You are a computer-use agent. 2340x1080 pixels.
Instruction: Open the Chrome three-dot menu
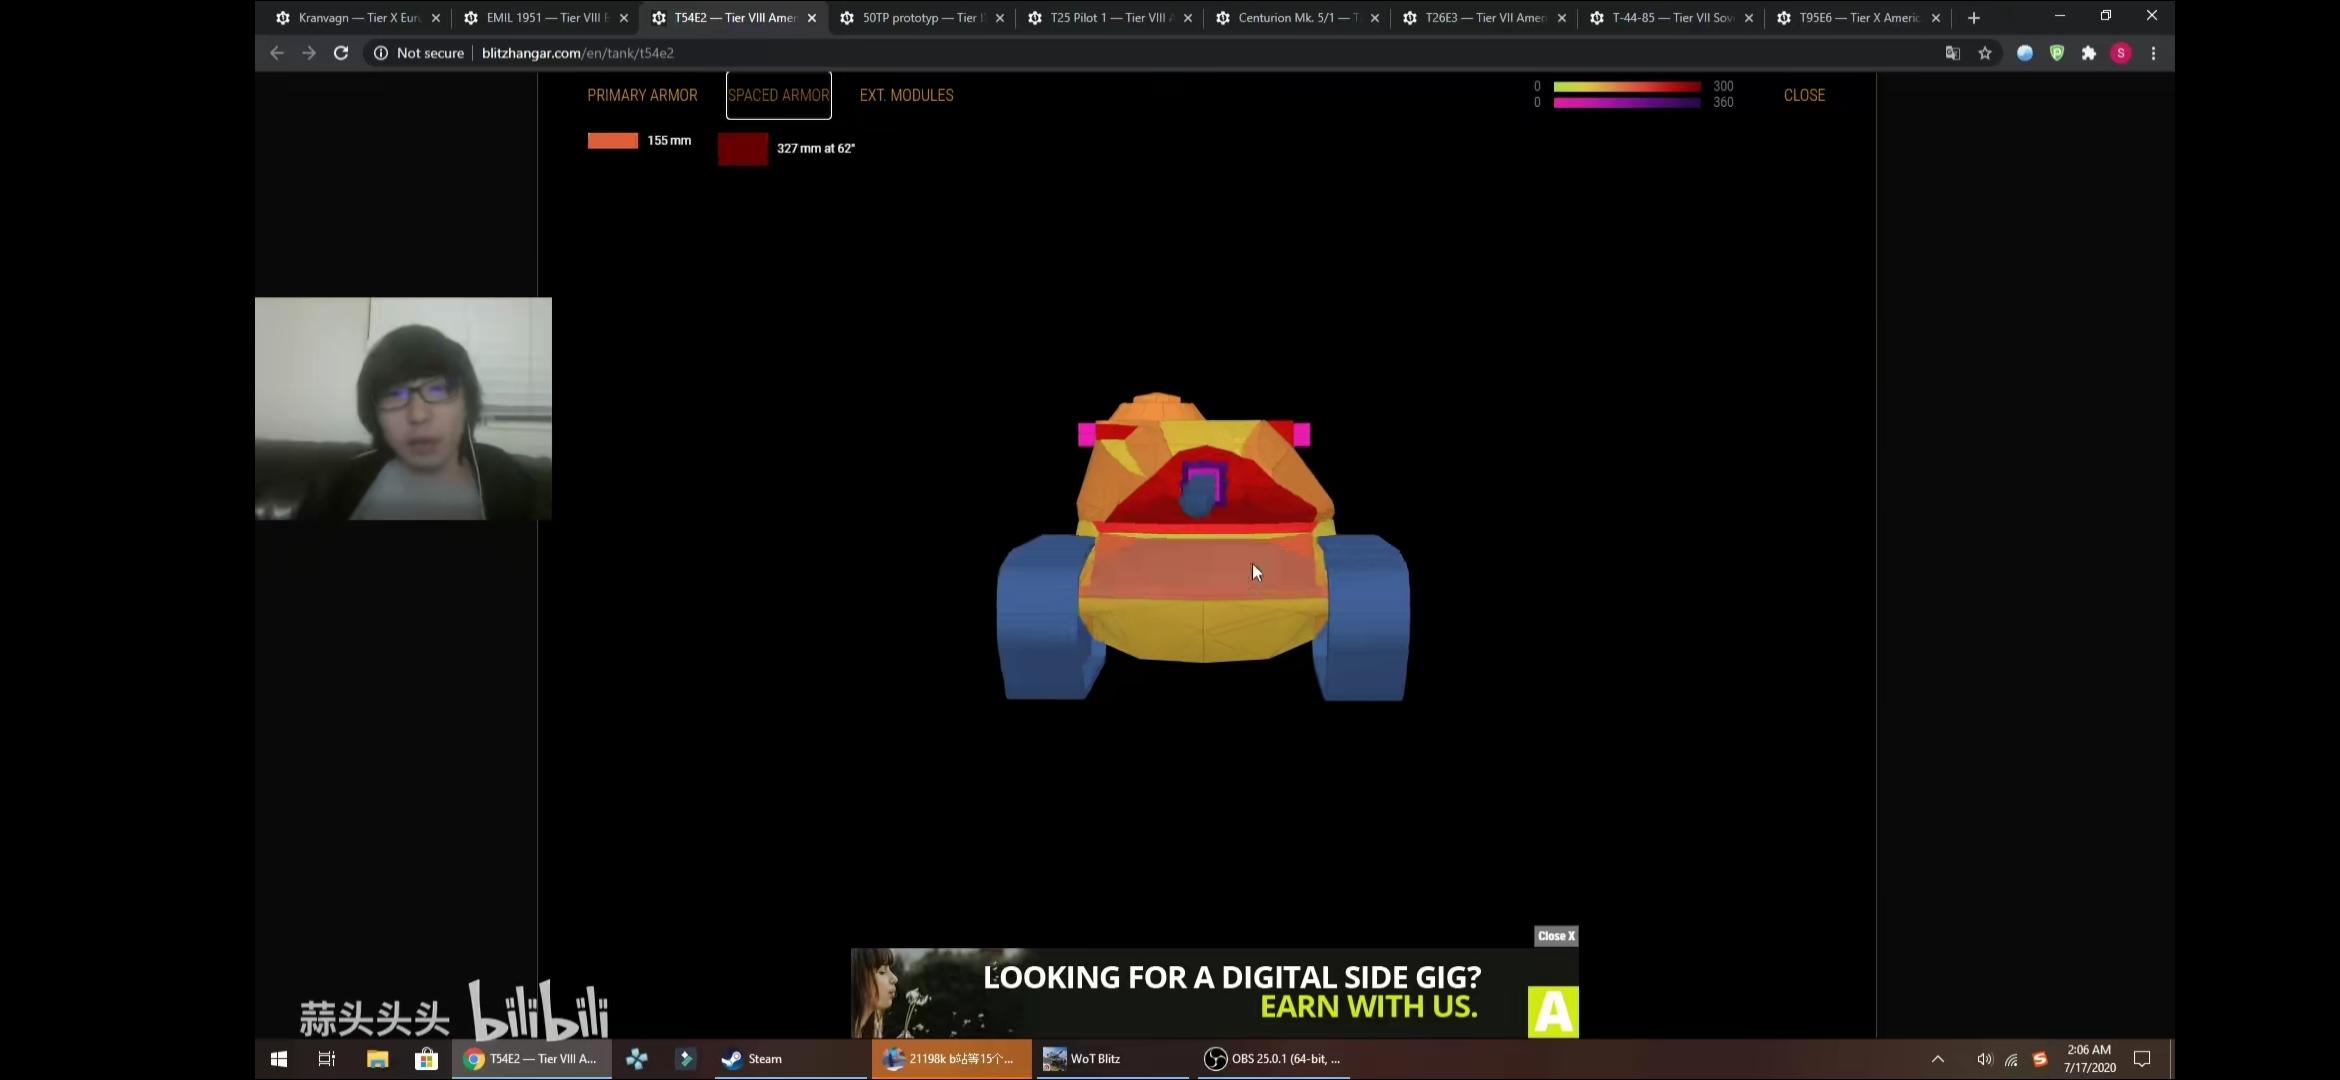[2154, 53]
